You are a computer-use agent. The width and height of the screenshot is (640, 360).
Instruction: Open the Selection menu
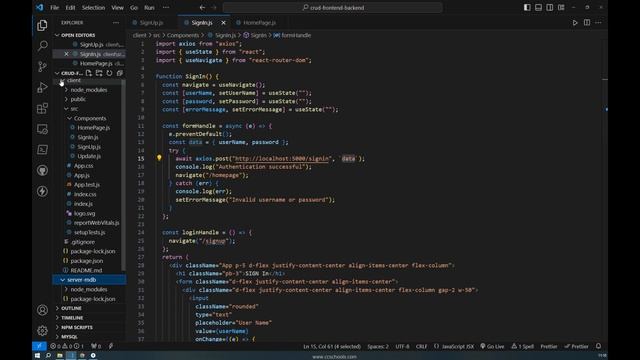(x=93, y=7)
